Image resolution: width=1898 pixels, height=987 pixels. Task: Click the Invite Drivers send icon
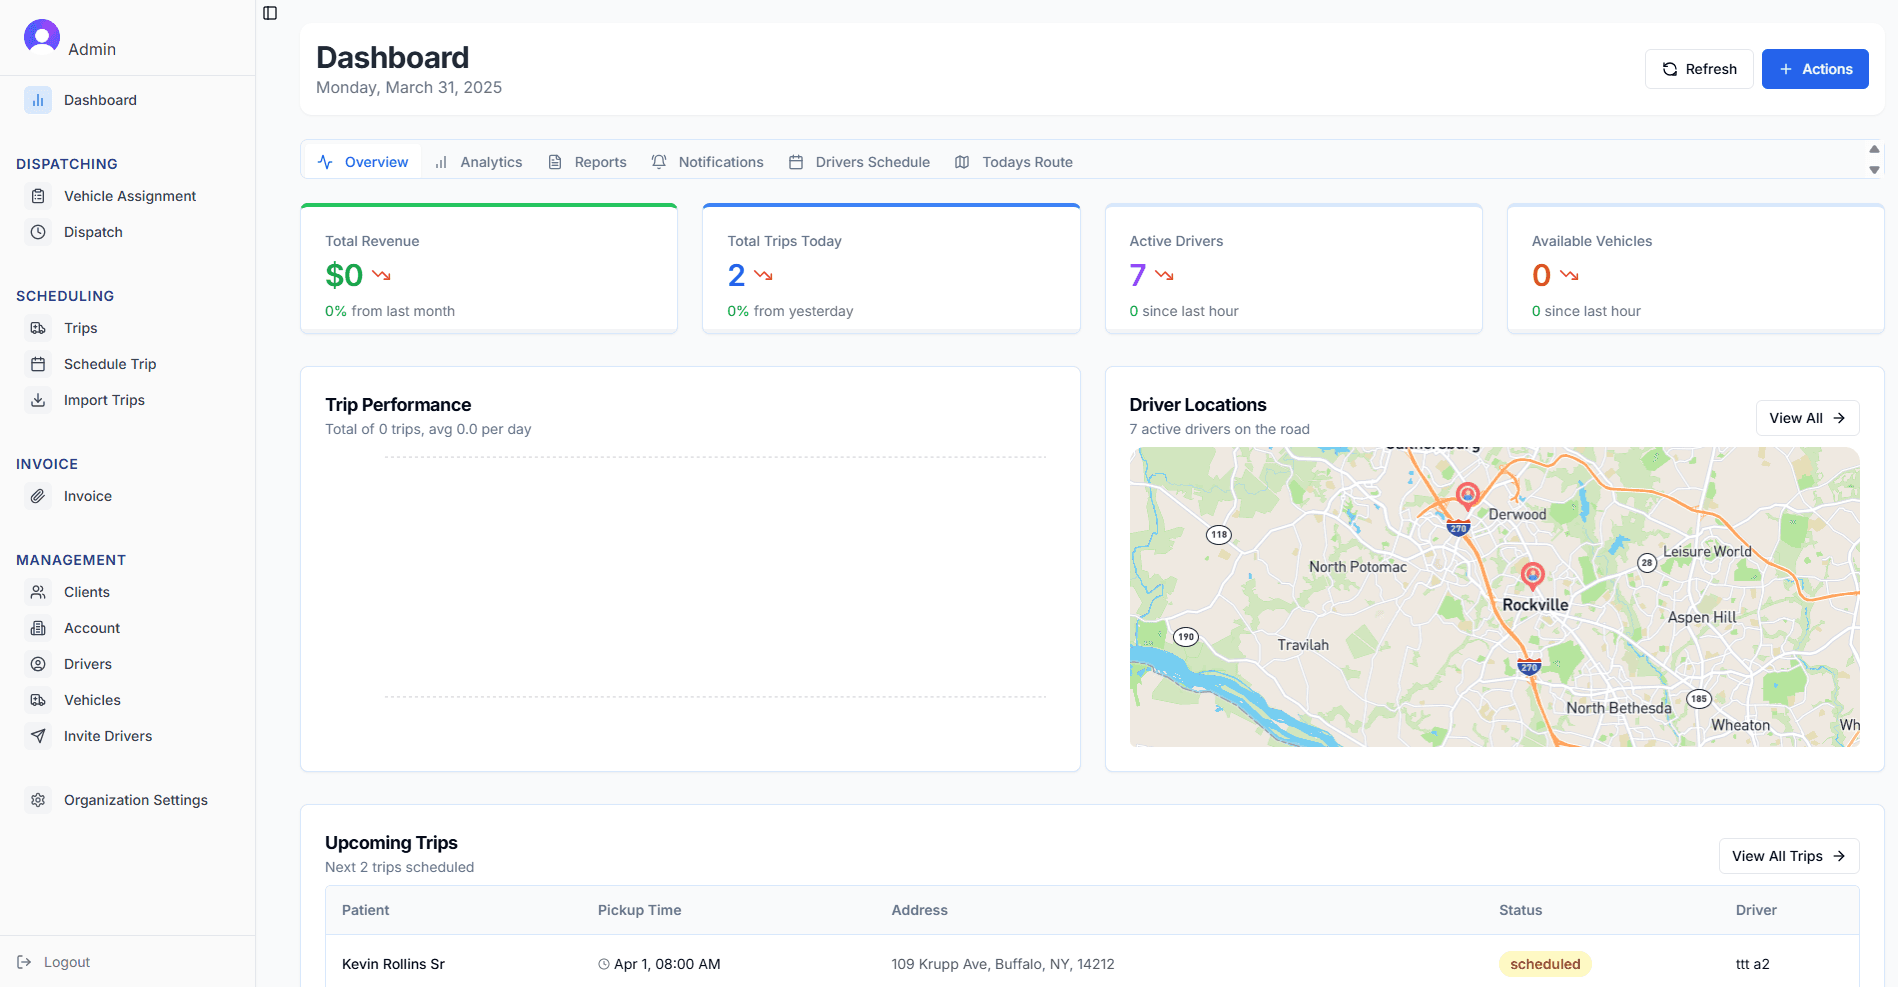click(x=38, y=736)
